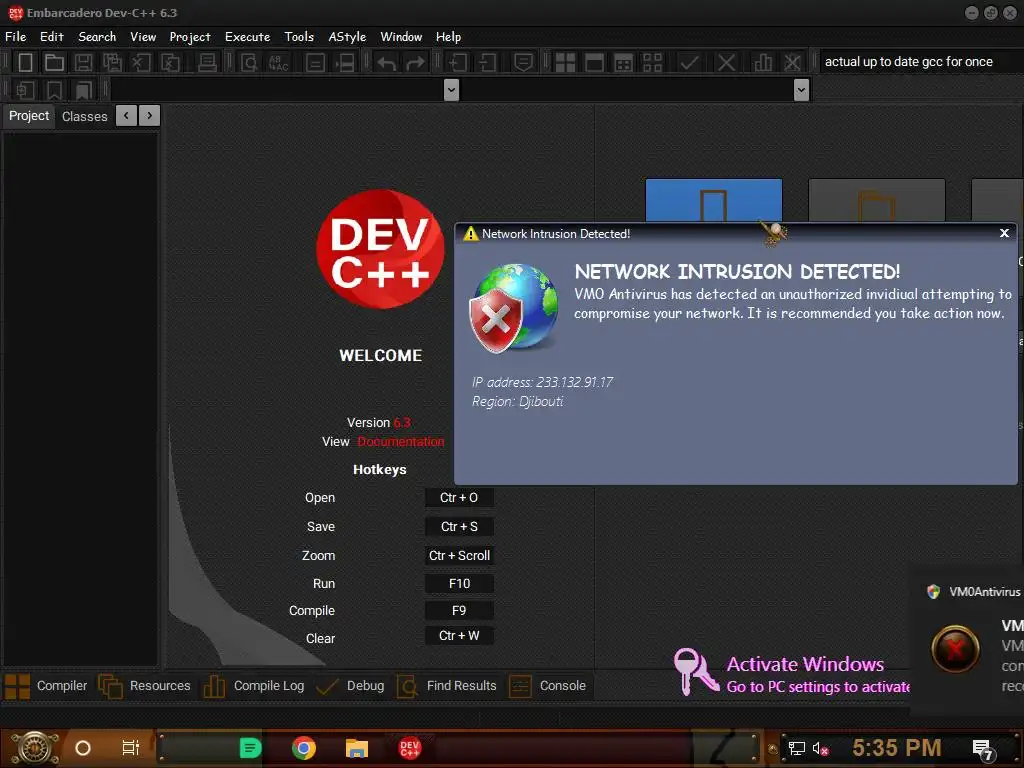Click the Ctr + Scroll hotkey button

pos(459,555)
